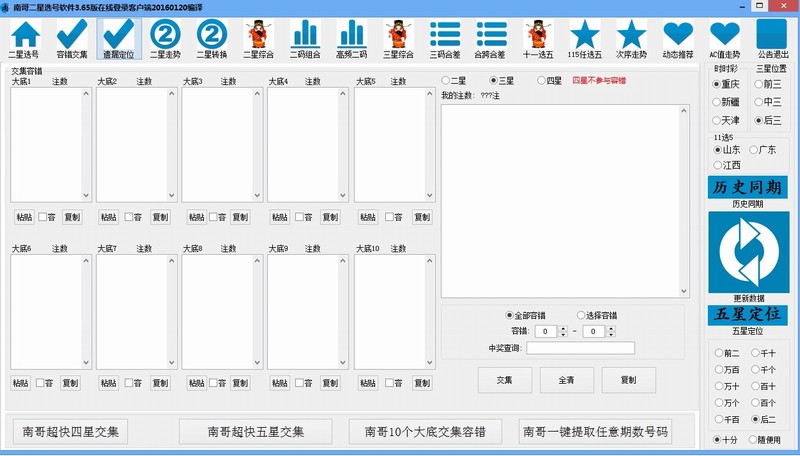800x456 pixels.
Task: Click the 115任选五 star icon
Action: point(585,36)
